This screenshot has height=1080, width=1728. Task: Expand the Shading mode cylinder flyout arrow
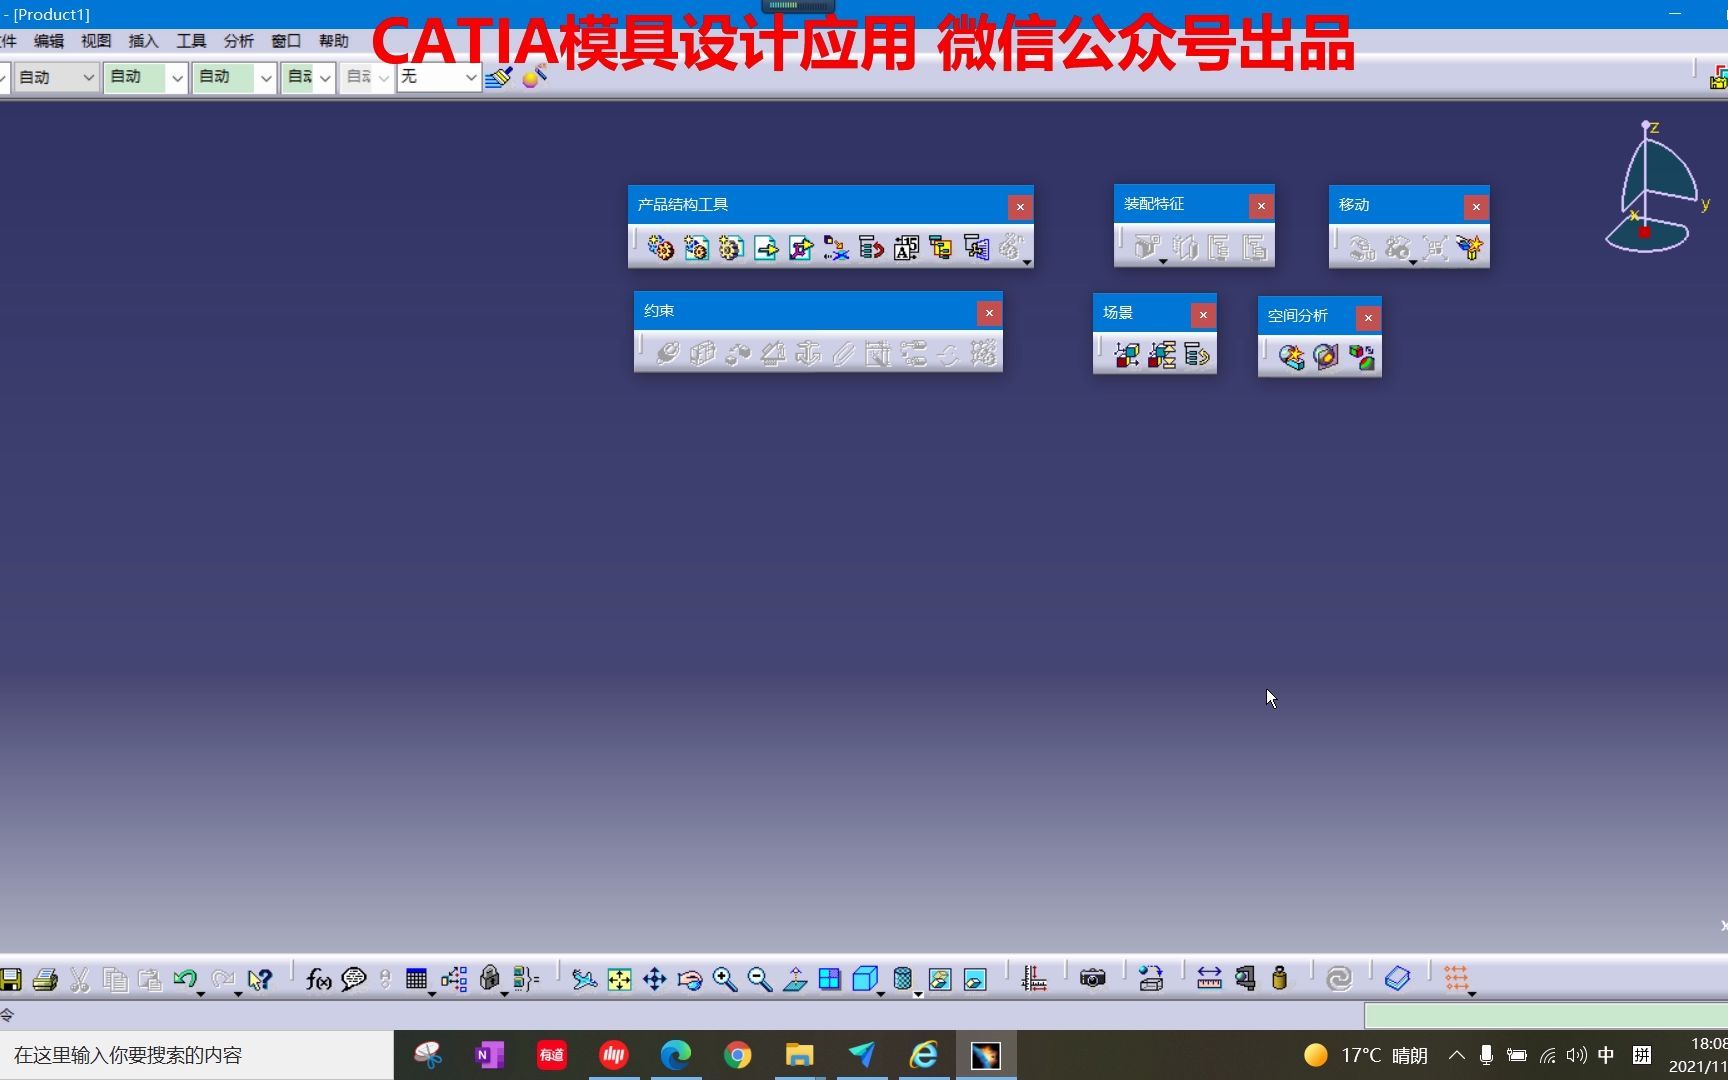[x=918, y=994]
